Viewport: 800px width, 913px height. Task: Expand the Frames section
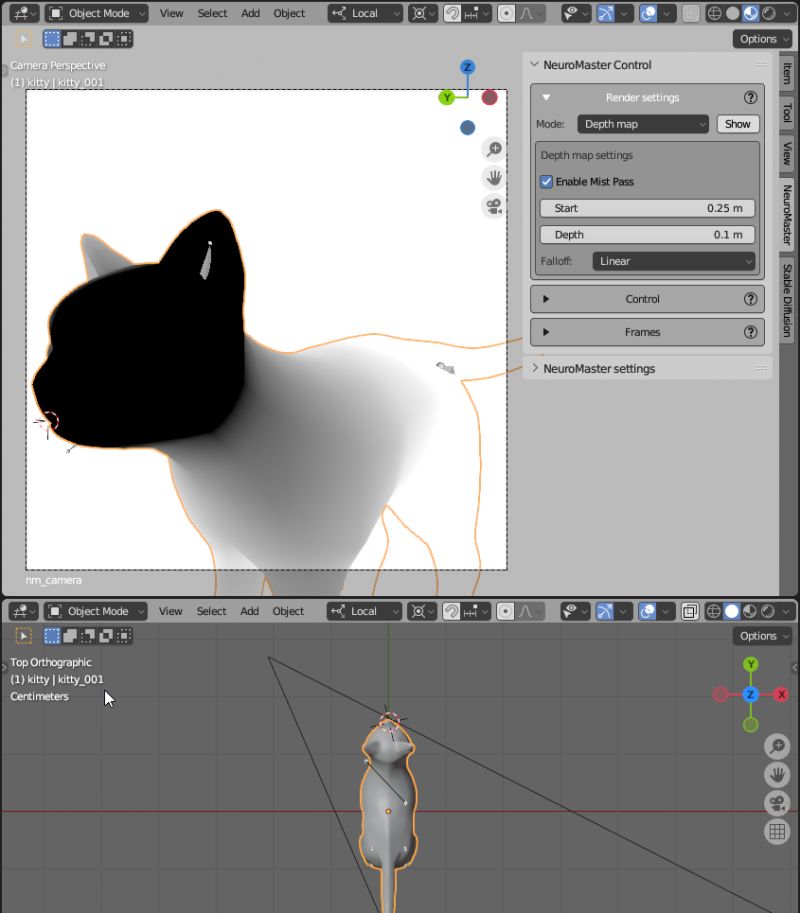pyautogui.click(x=546, y=332)
